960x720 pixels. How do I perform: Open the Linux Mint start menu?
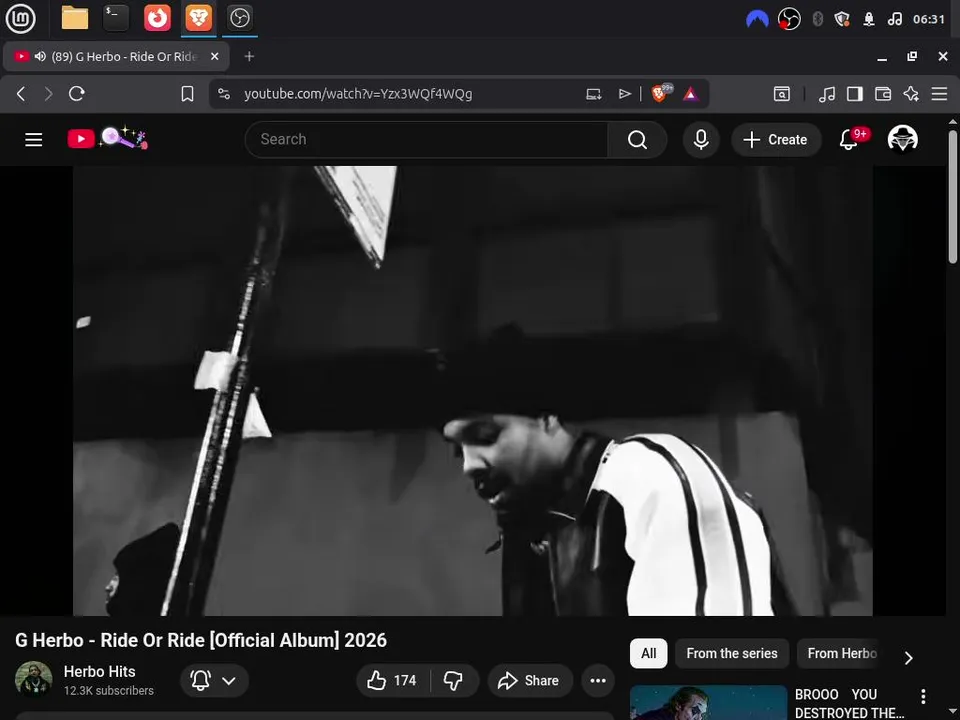pos(20,18)
